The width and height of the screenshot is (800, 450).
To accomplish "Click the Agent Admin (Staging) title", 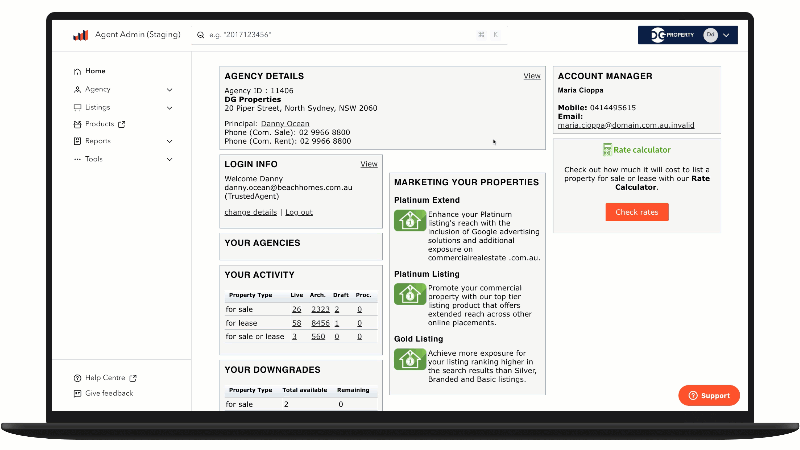I will [138, 34].
